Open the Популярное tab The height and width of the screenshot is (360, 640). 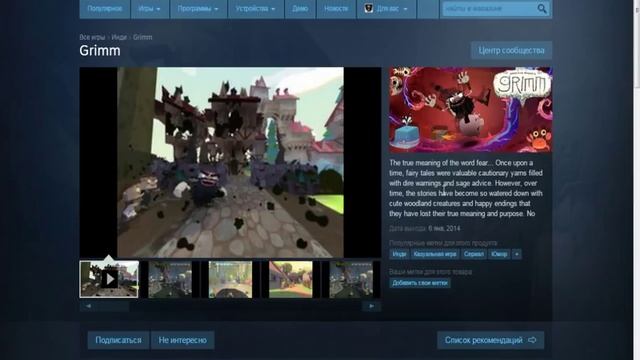coord(104,9)
